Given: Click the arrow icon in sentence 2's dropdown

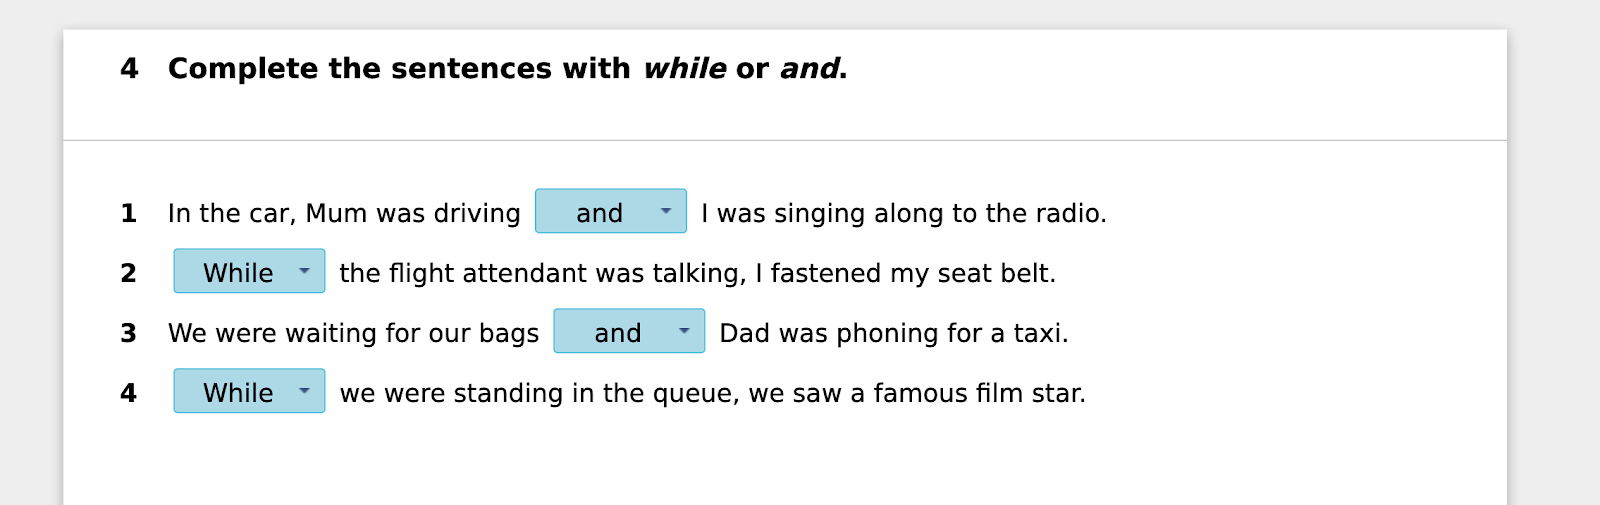Looking at the screenshot, I should [x=304, y=271].
